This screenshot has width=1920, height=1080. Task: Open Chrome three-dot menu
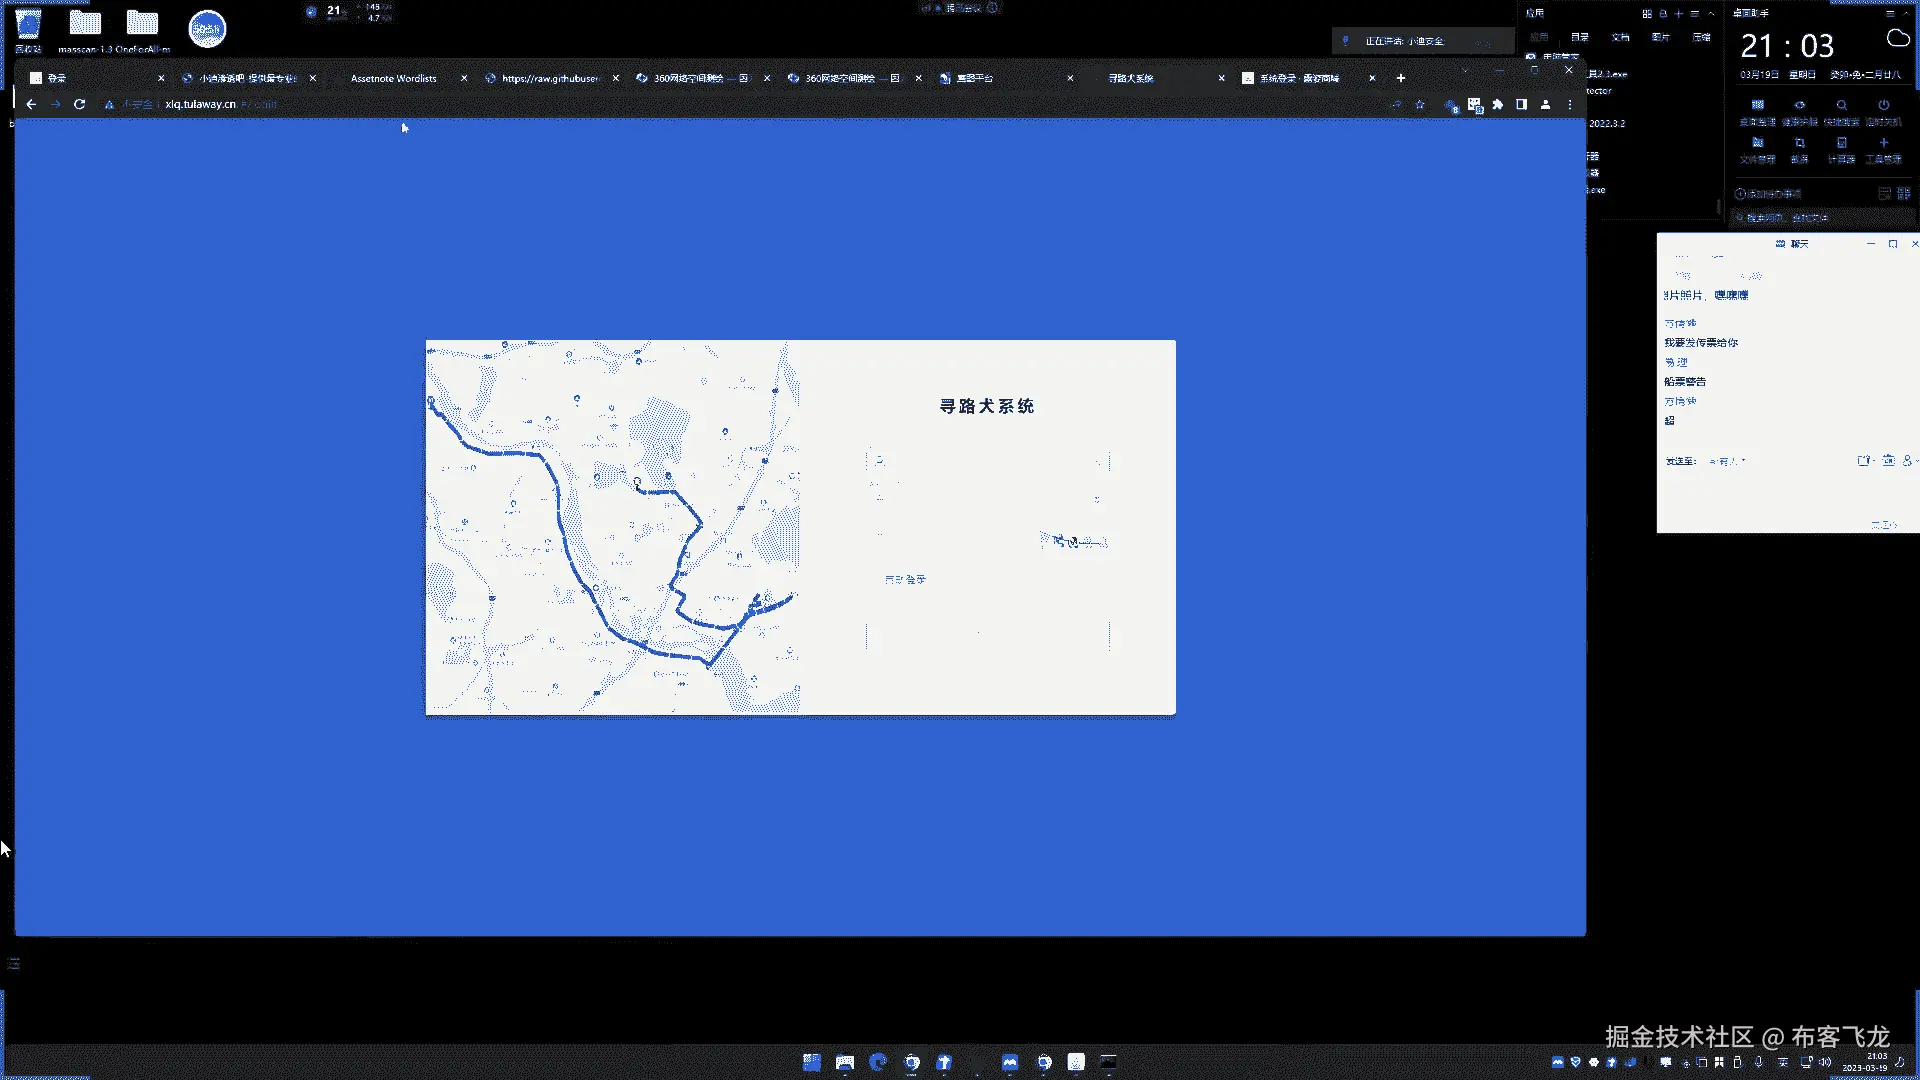1570,104
